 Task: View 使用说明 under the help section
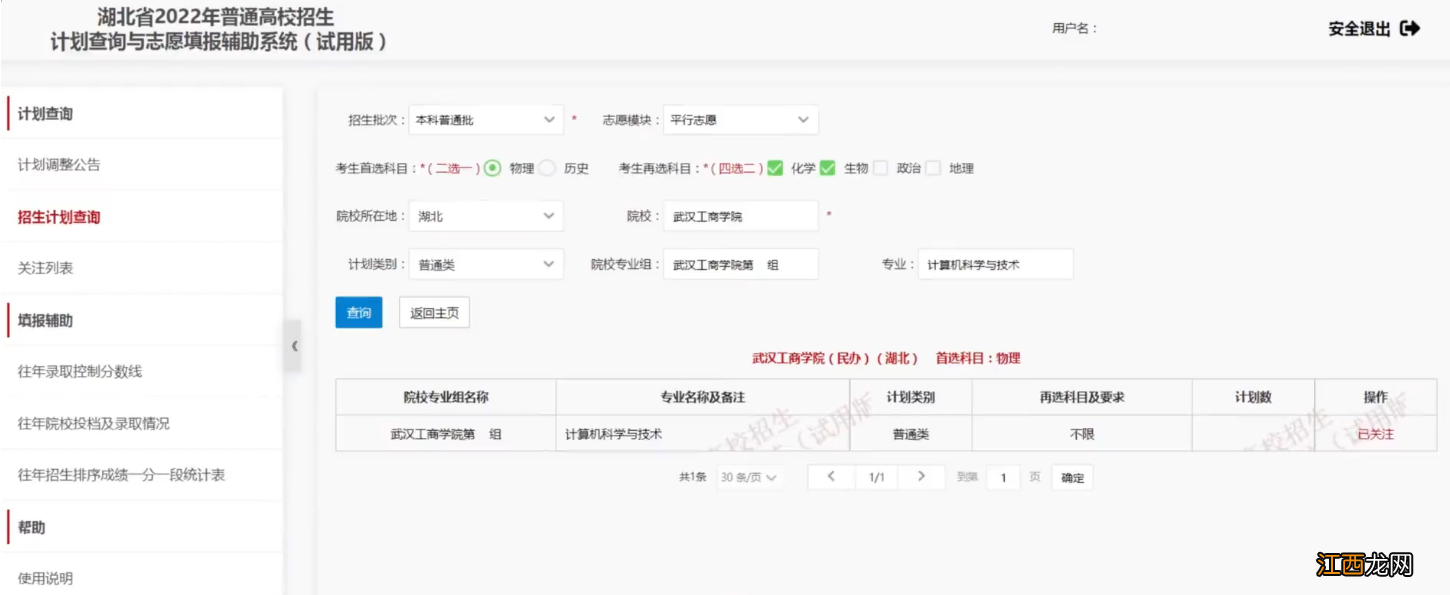click(x=45, y=577)
